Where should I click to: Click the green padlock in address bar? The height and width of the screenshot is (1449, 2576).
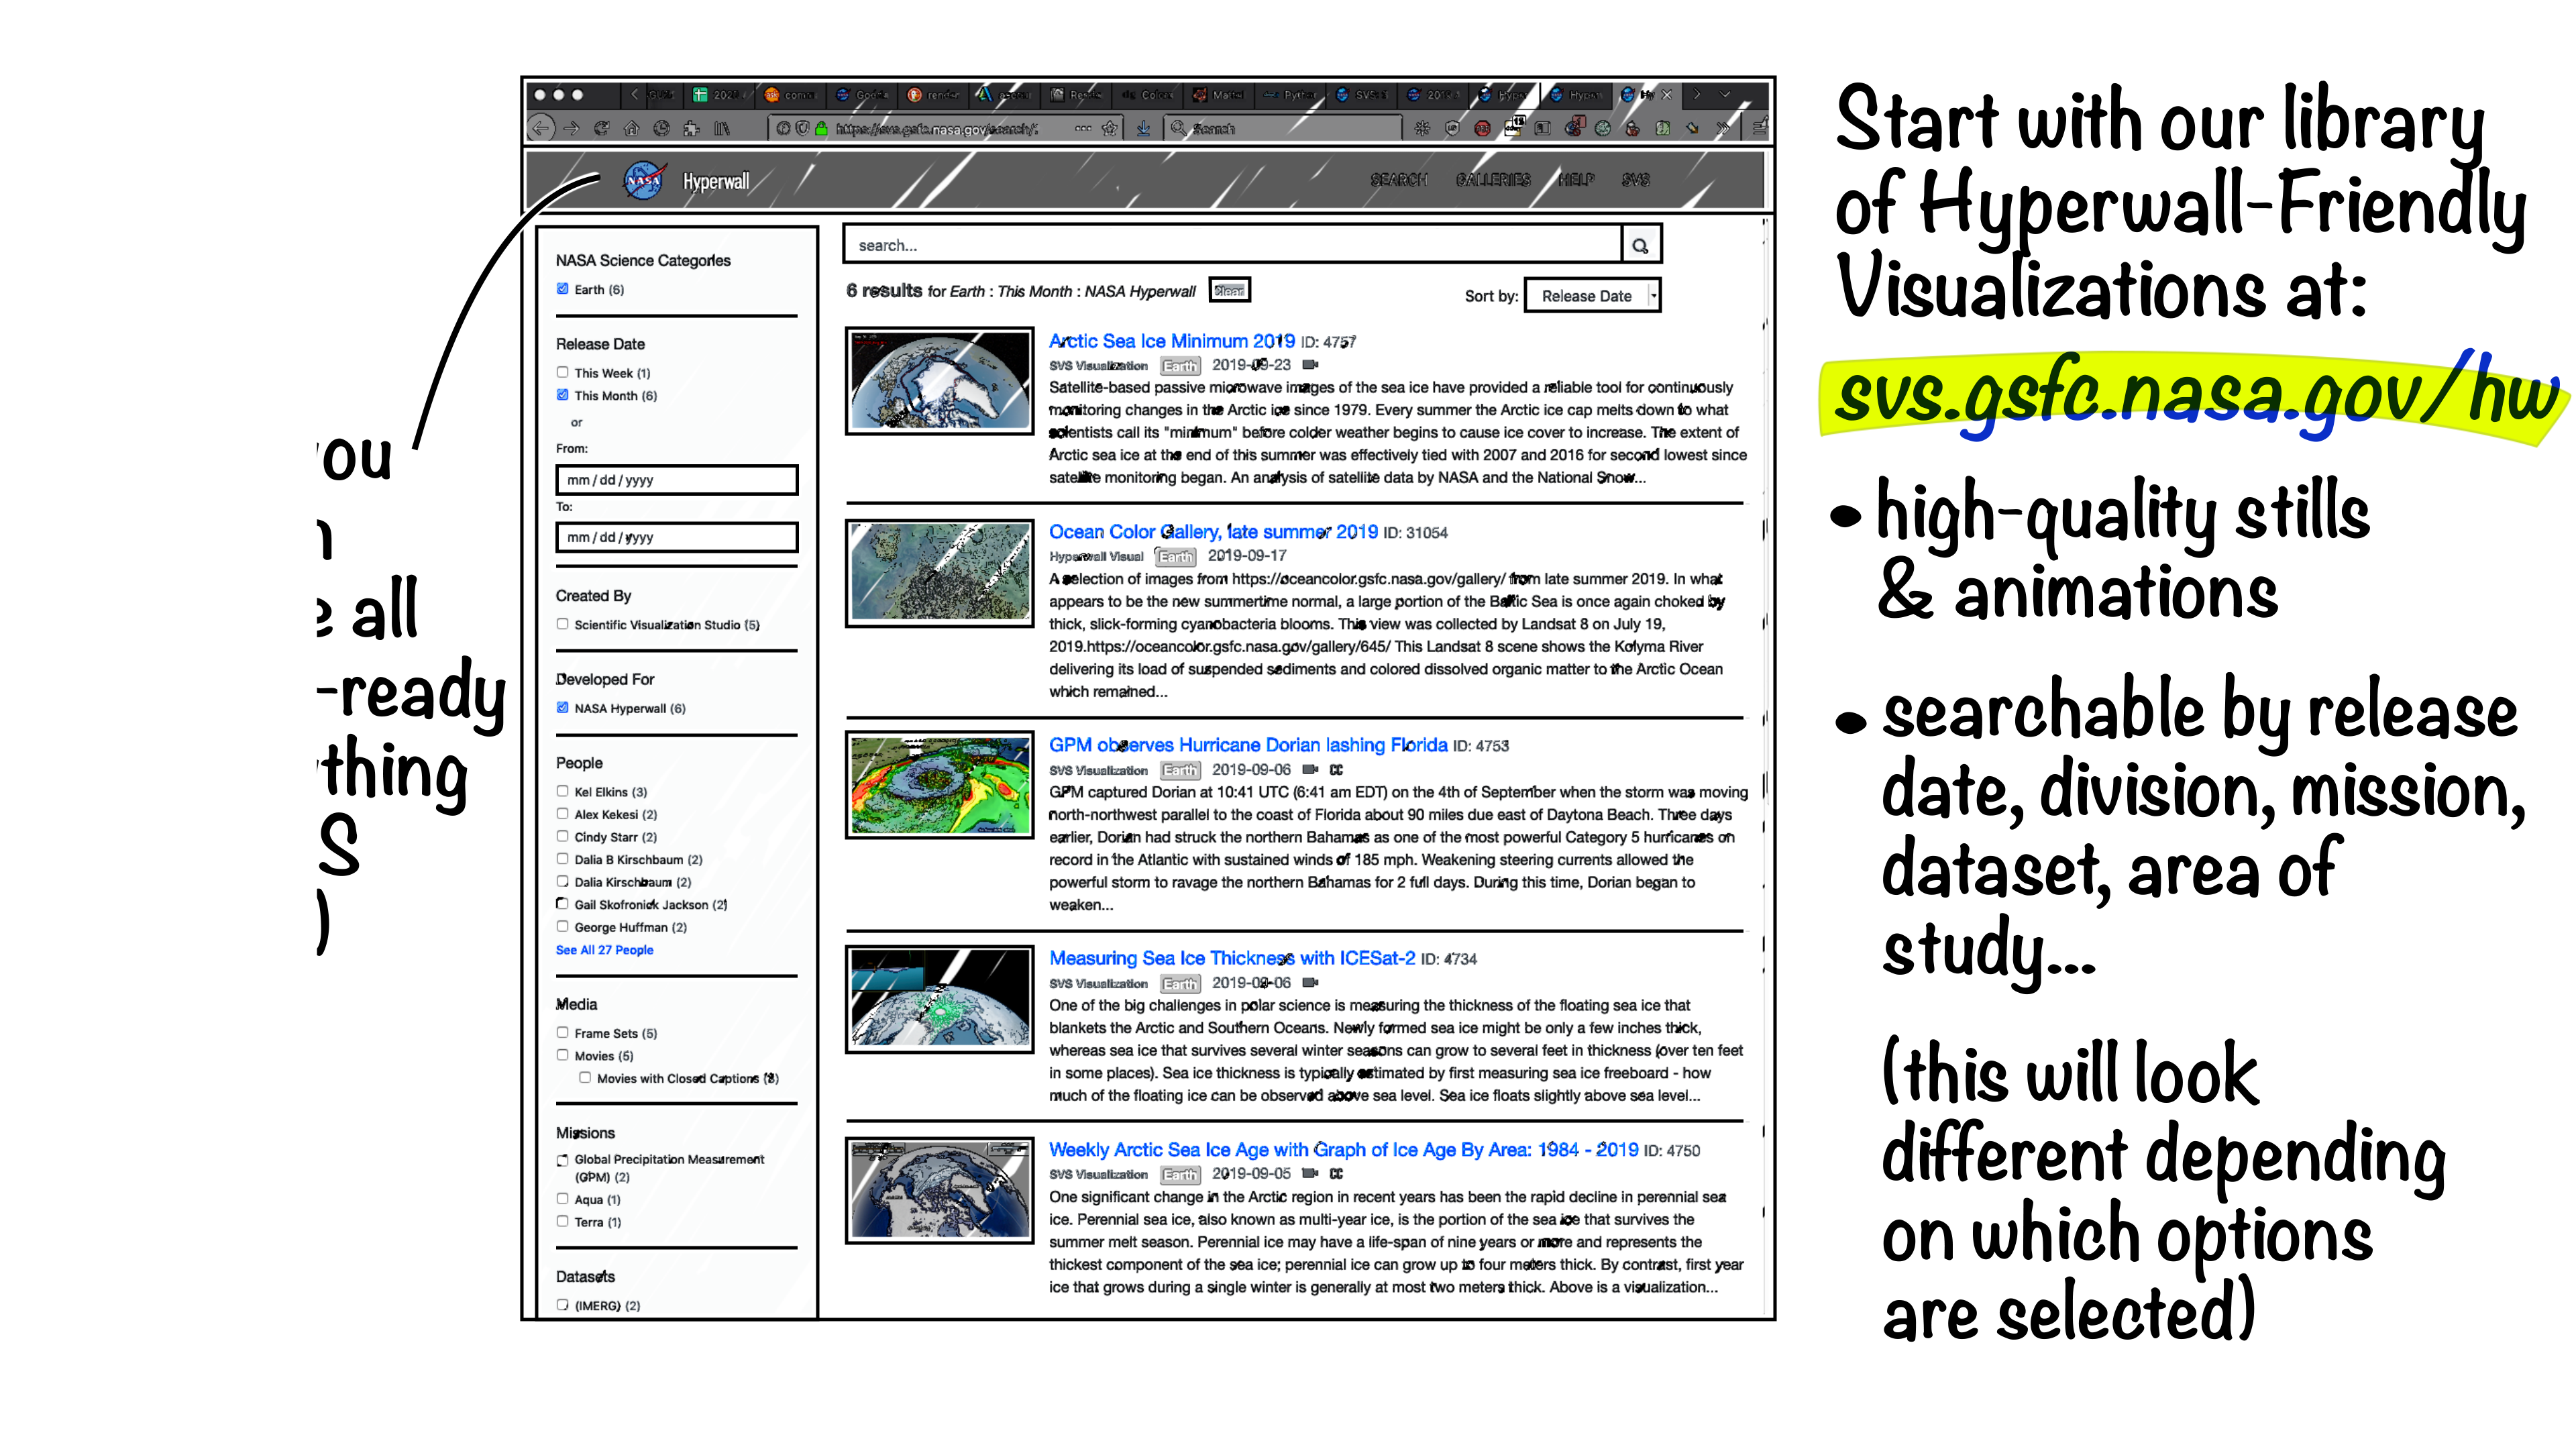pos(821,128)
